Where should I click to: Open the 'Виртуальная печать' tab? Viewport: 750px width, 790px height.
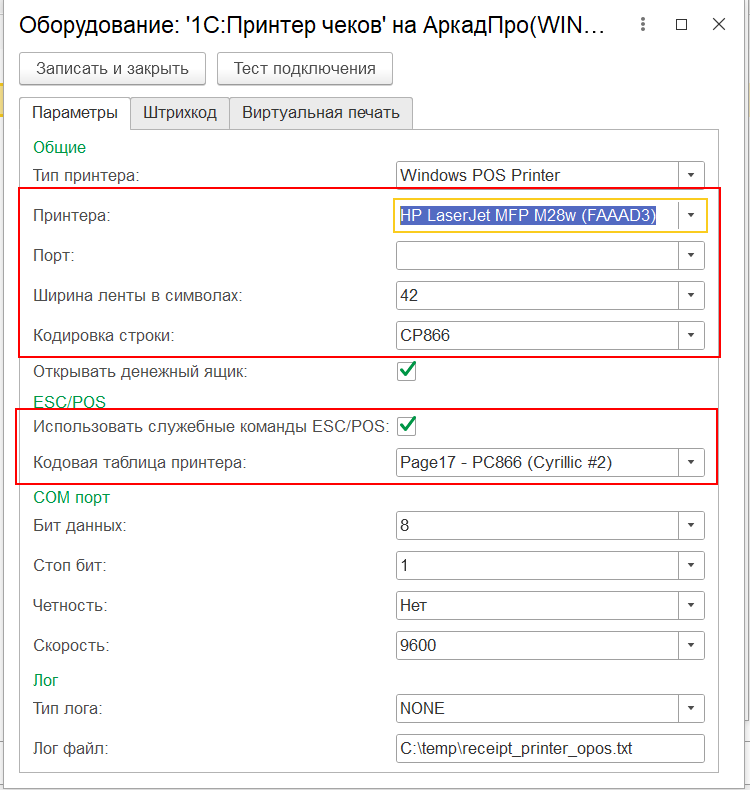321,113
